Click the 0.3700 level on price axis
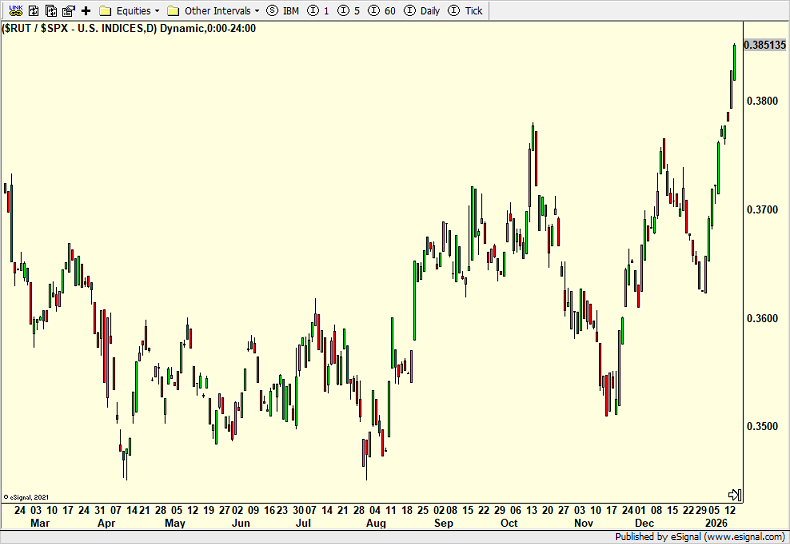This screenshot has width=790, height=544. pyautogui.click(x=761, y=210)
